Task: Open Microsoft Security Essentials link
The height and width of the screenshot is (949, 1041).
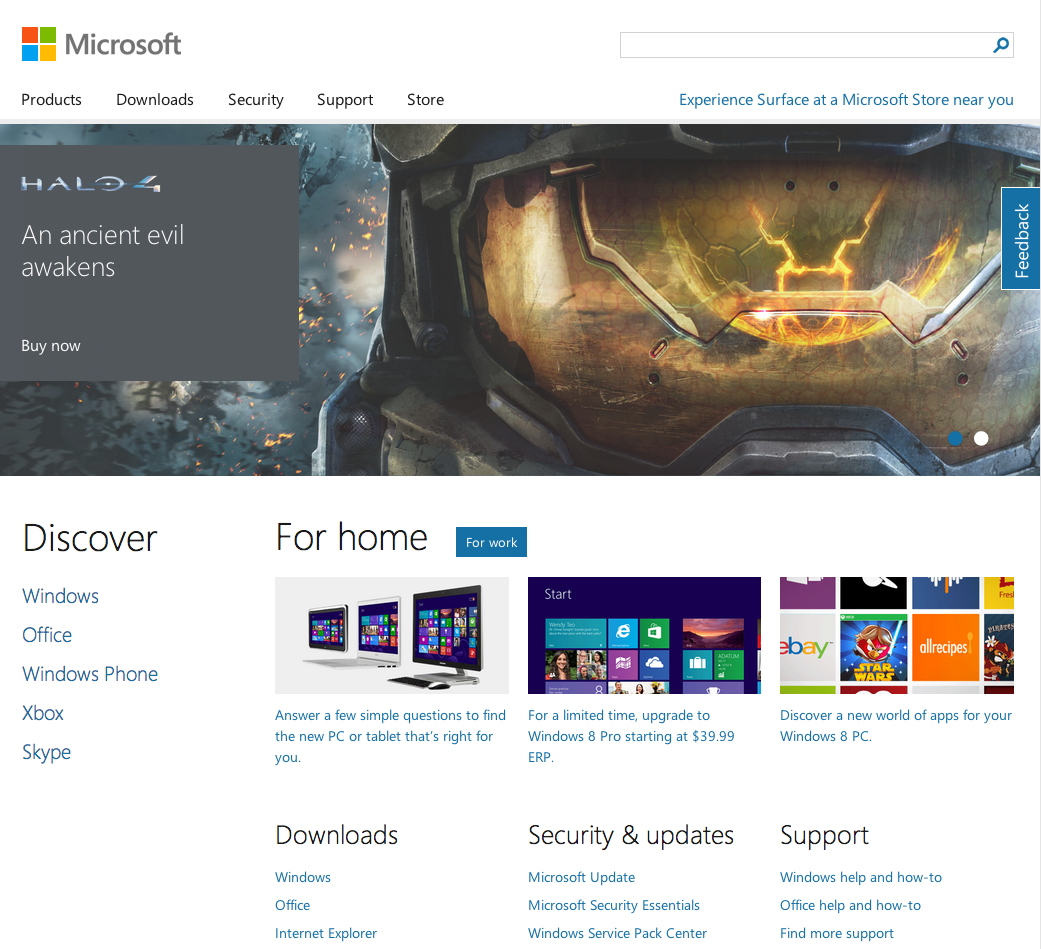Action: pyautogui.click(x=613, y=905)
